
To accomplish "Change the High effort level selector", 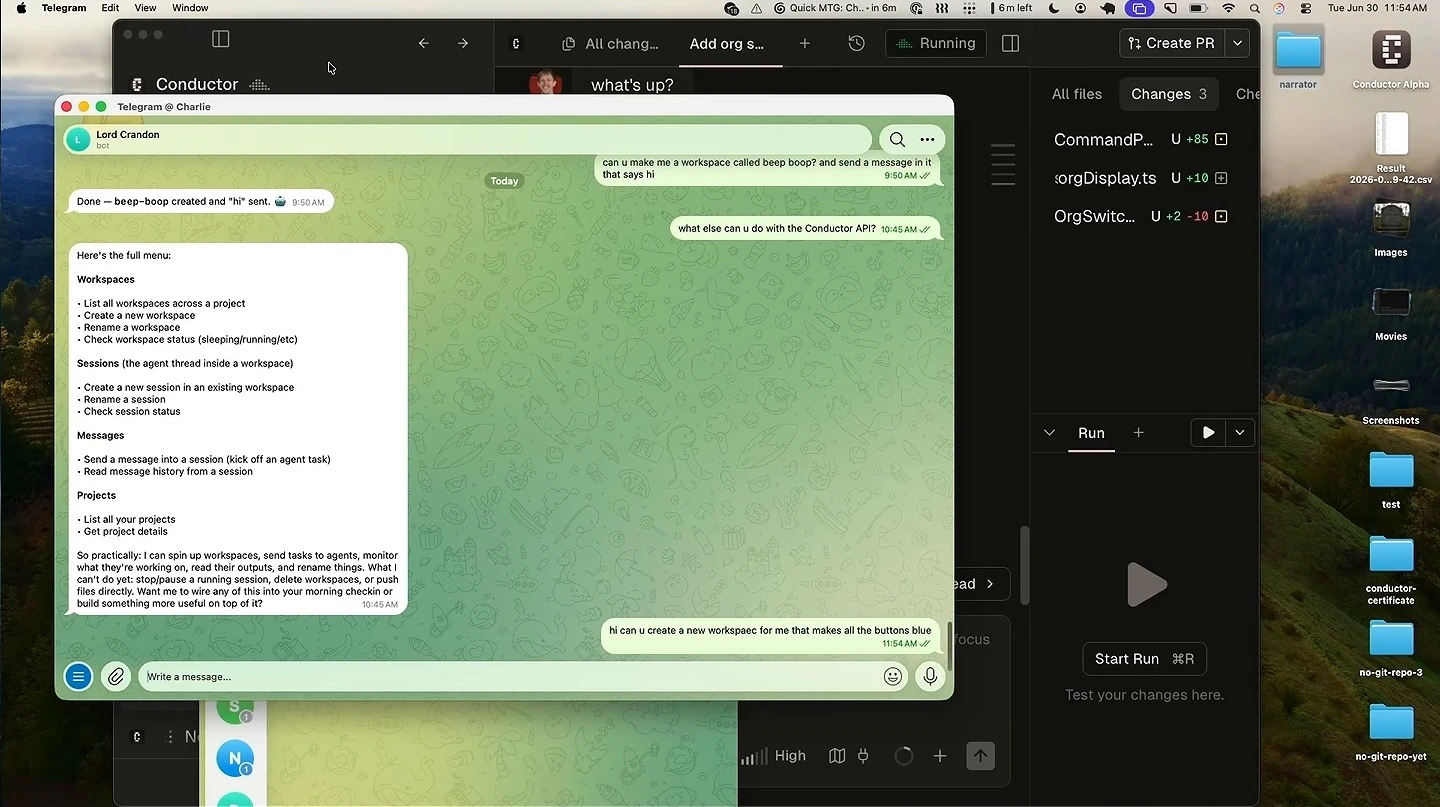I will (x=773, y=756).
